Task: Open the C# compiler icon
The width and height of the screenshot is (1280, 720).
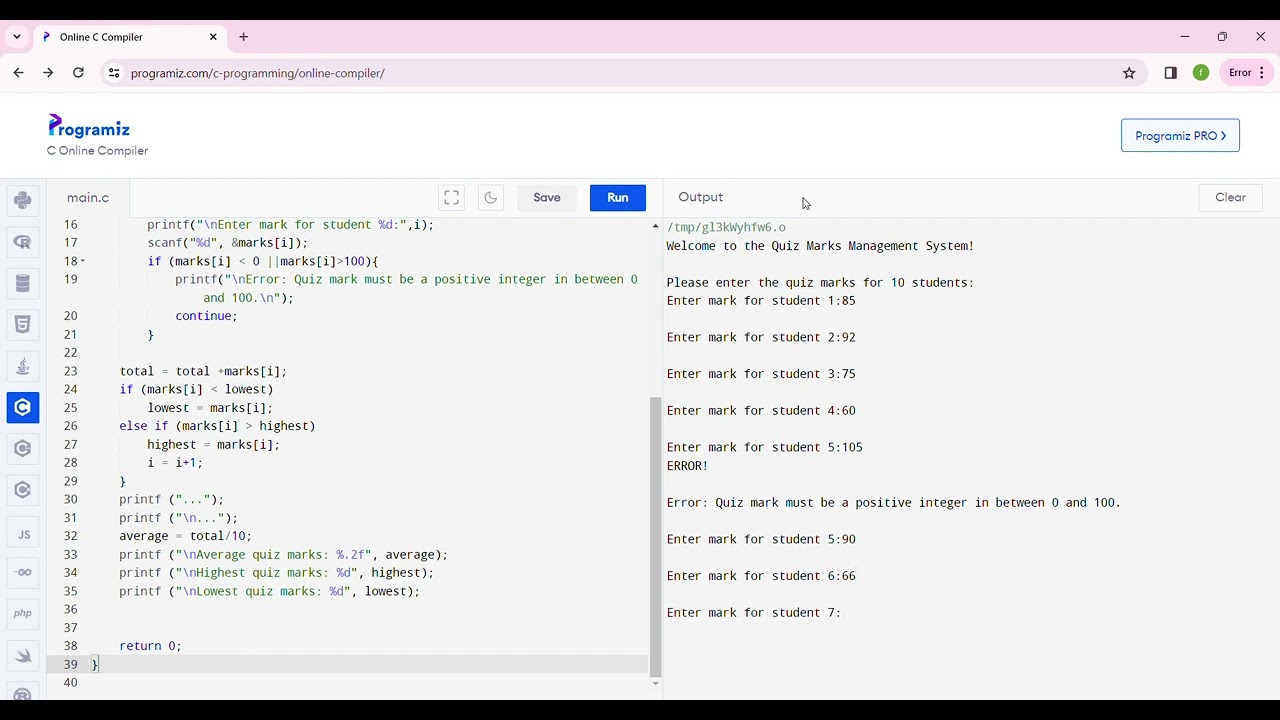Action: click(x=23, y=490)
